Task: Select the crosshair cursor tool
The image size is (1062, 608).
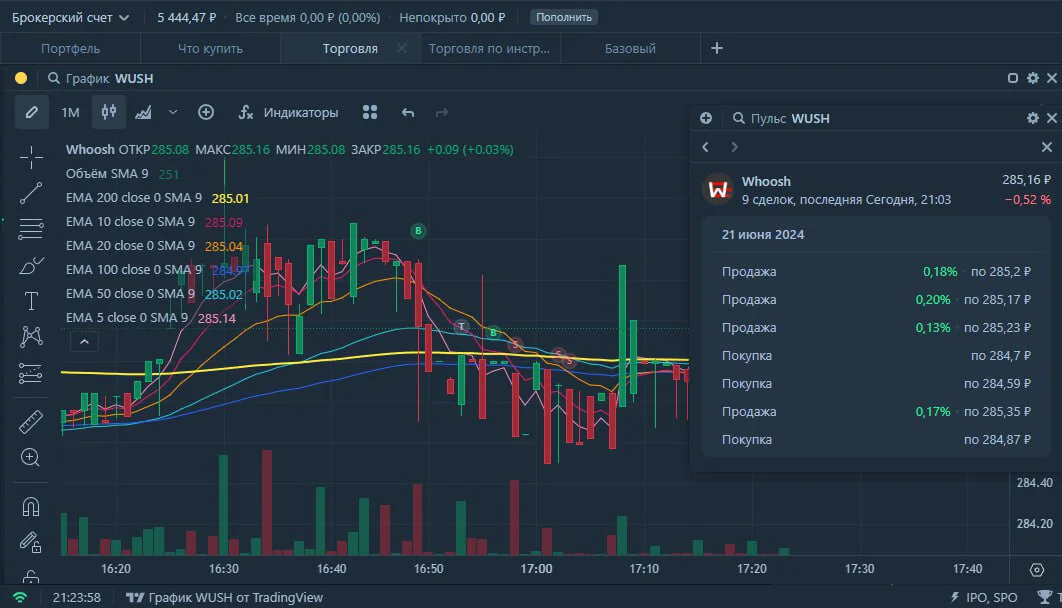Action: [31, 158]
